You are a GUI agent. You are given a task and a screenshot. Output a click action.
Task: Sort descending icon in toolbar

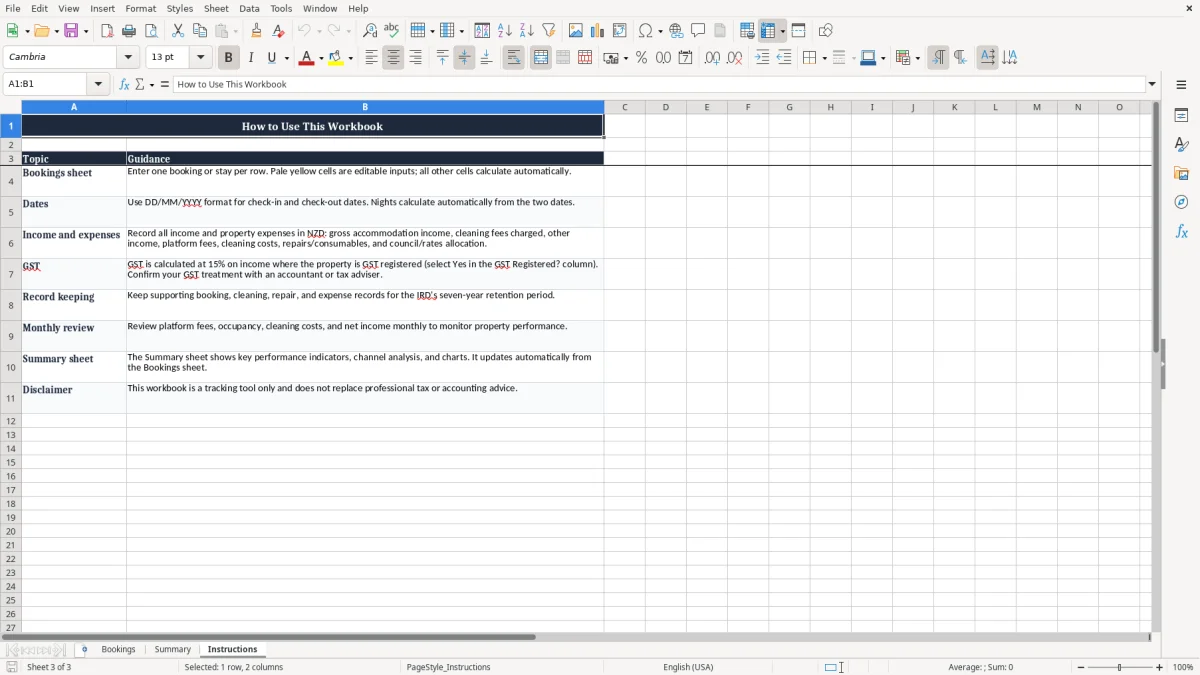click(527, 31)
